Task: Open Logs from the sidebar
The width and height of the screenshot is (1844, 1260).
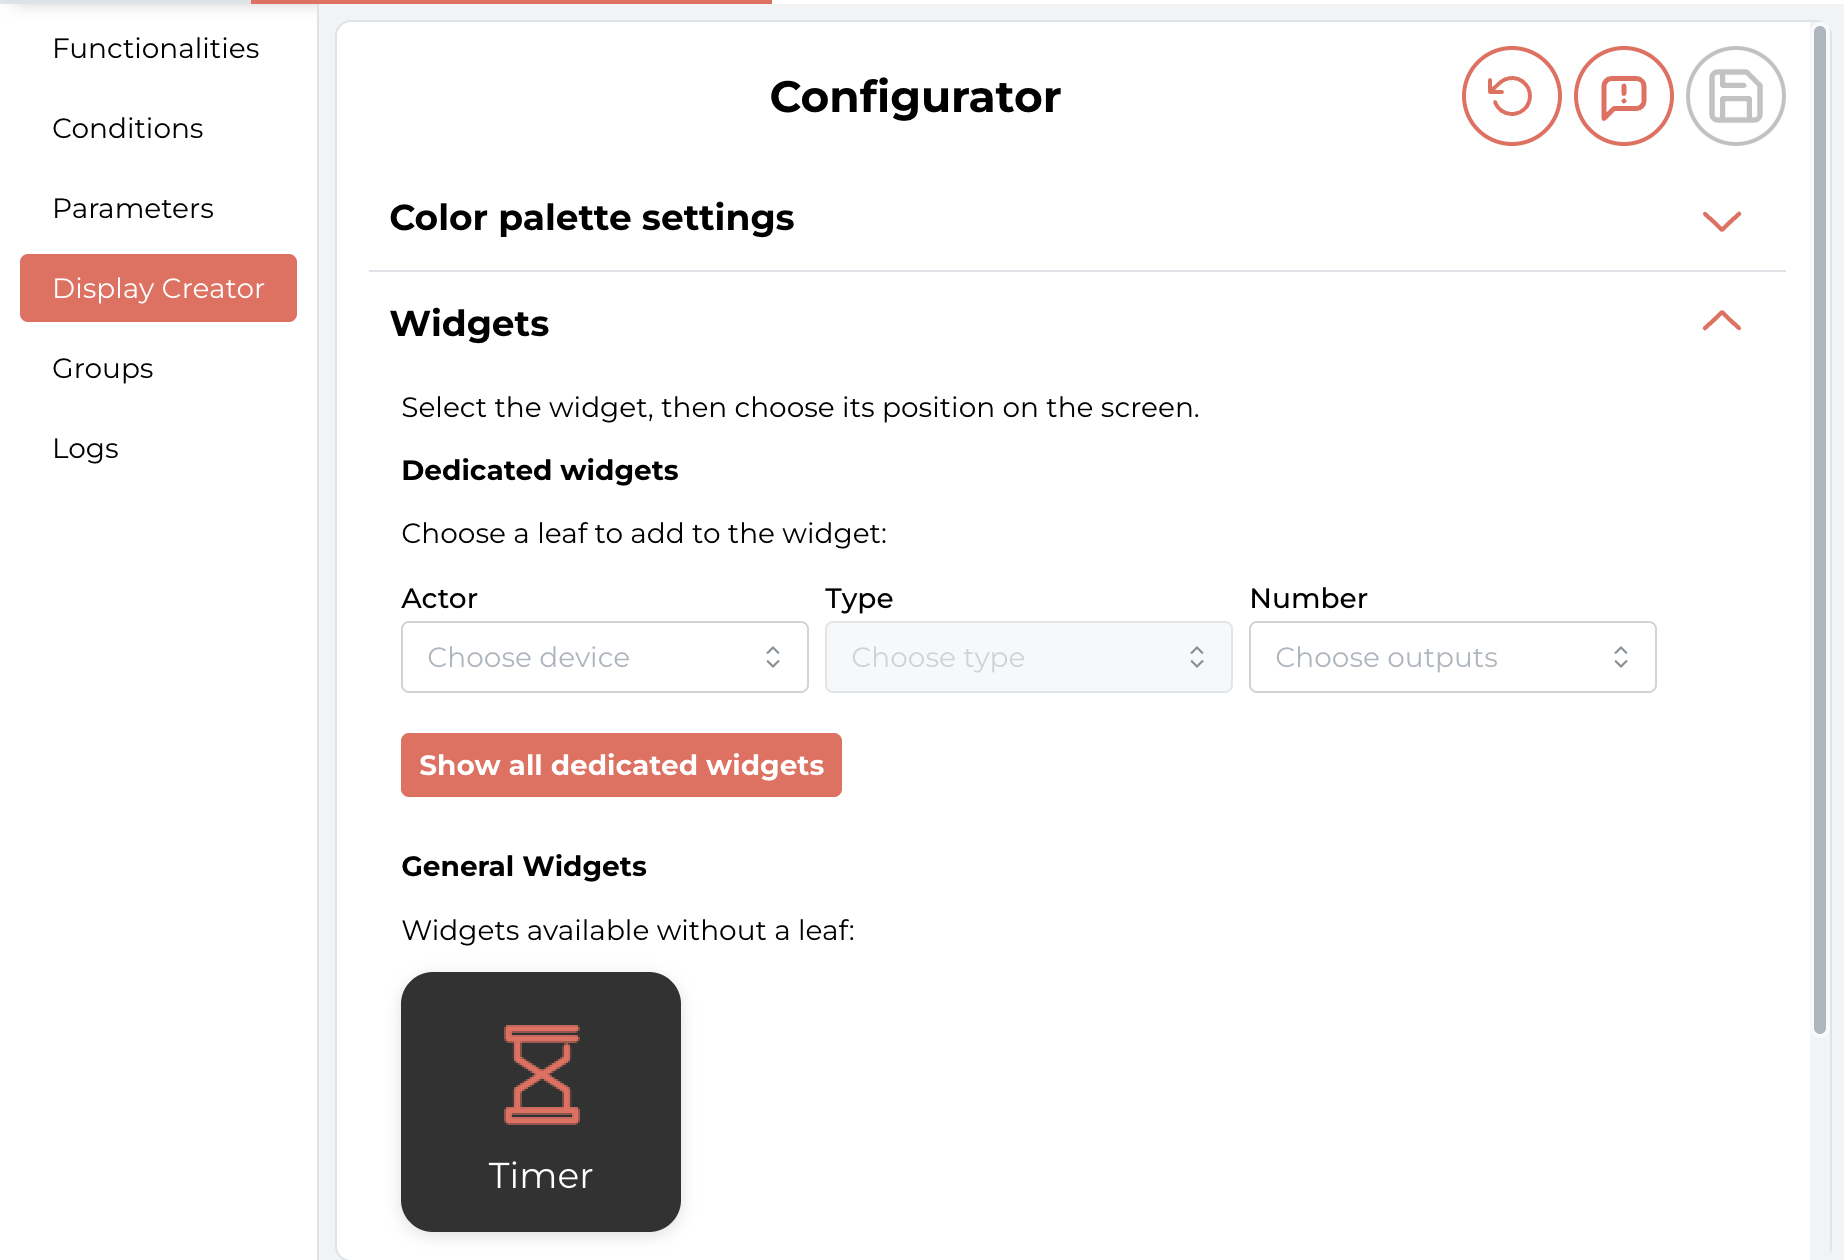Action: click(86, 448)
